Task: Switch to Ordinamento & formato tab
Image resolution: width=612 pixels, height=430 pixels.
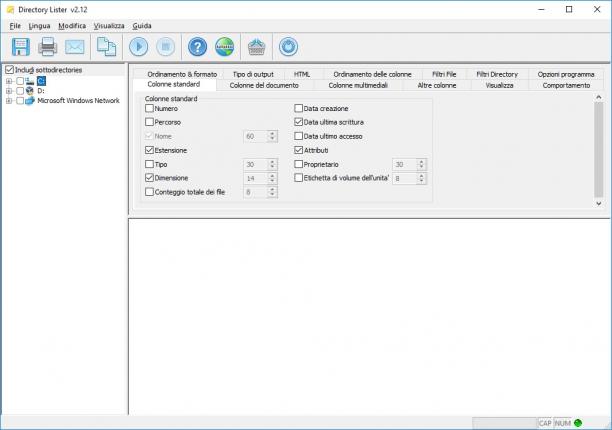Action: (182, 74)
